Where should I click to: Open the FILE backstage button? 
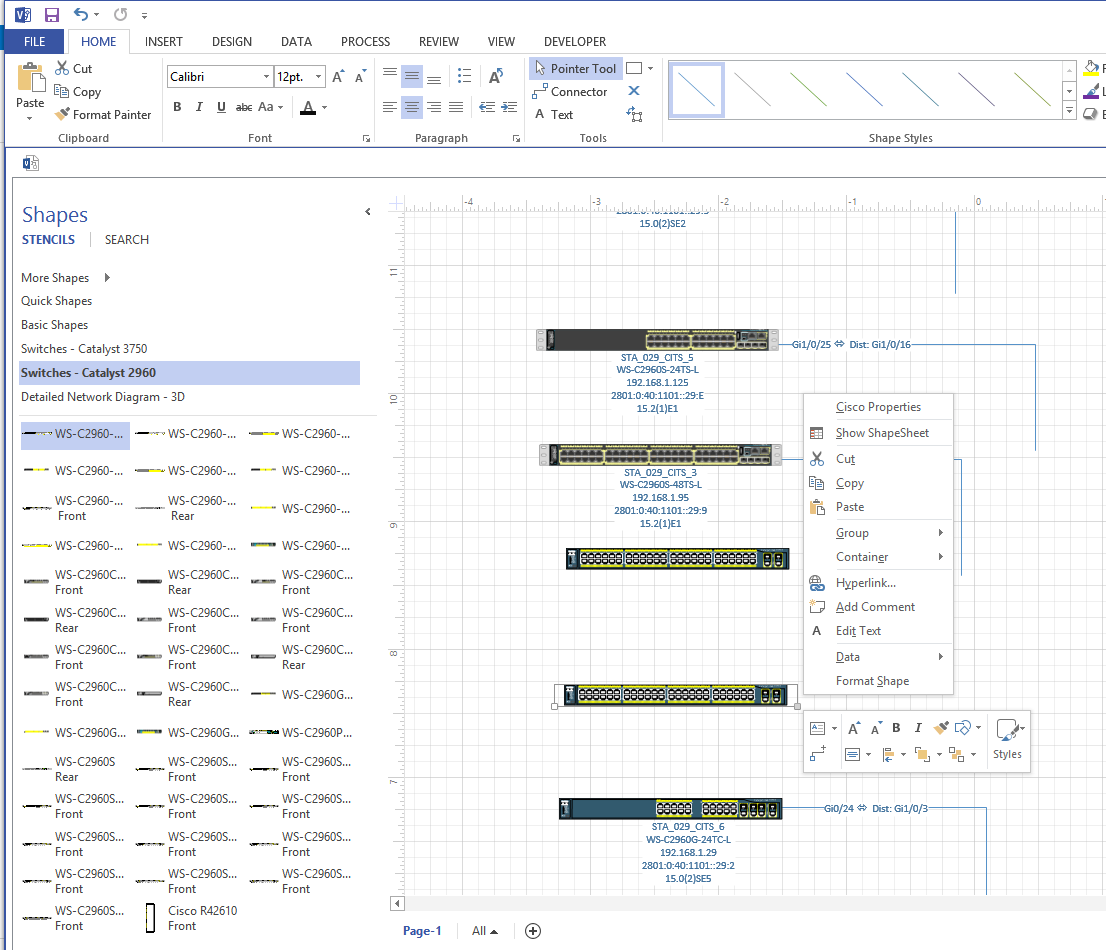click(x=35, y=42)
